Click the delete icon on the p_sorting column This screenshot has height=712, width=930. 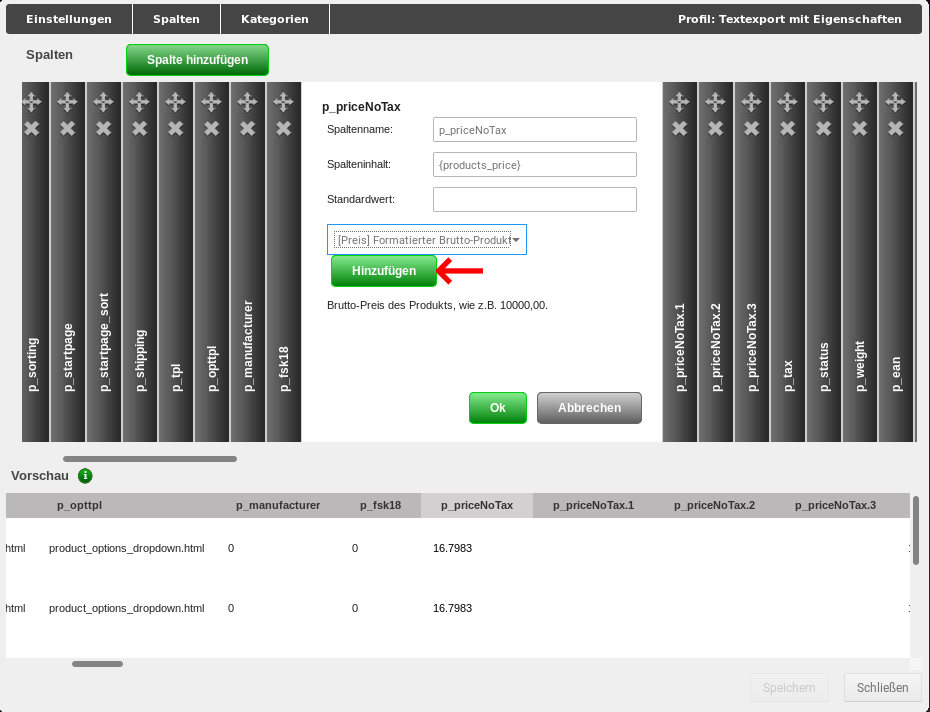point(34,128)
